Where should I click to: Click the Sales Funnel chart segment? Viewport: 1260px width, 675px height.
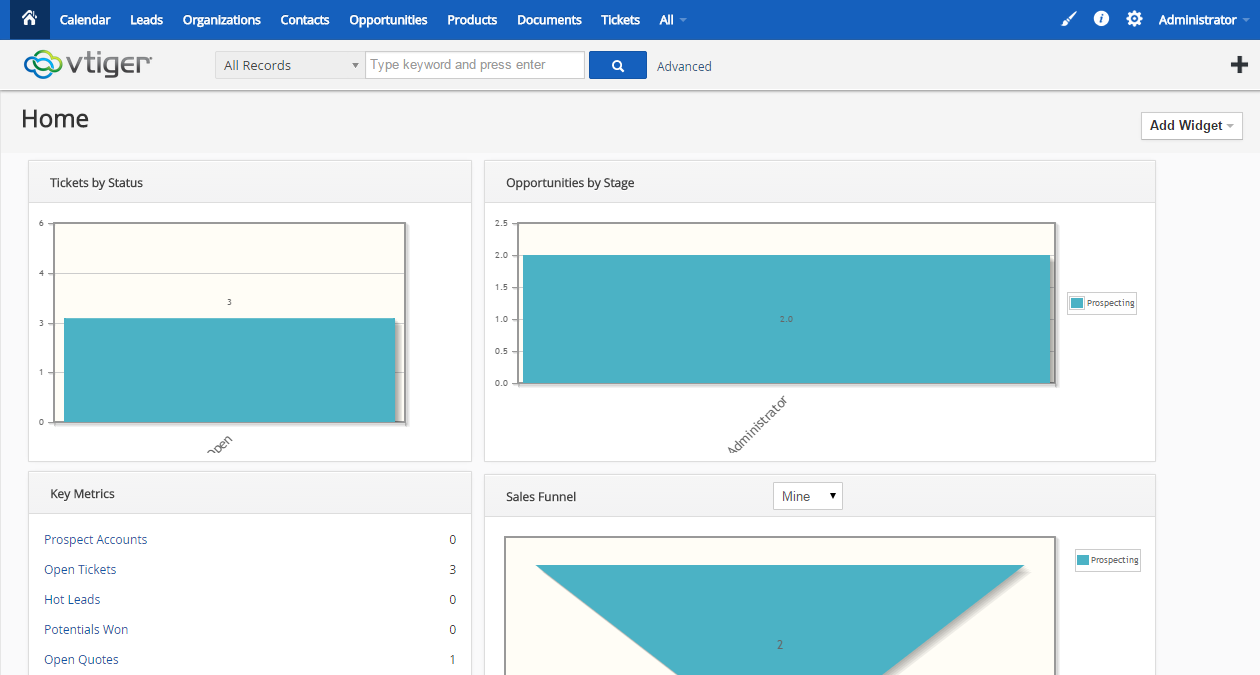[780, 620]
